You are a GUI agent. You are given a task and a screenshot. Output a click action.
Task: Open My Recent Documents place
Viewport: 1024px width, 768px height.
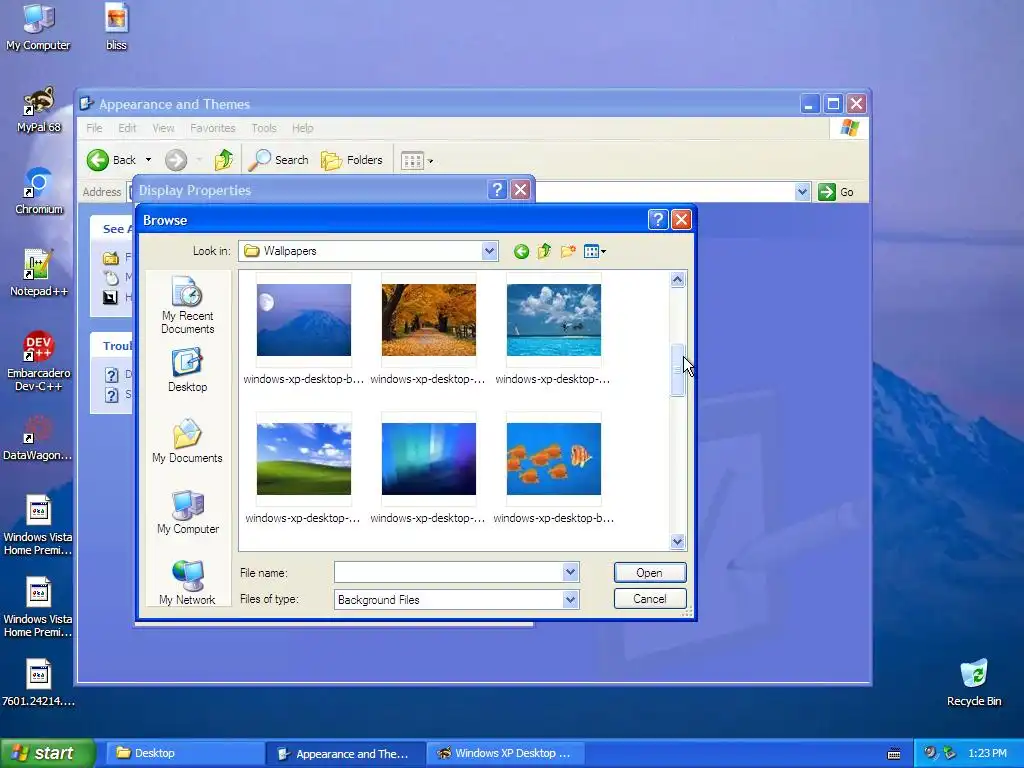click(x=187, y=305)
